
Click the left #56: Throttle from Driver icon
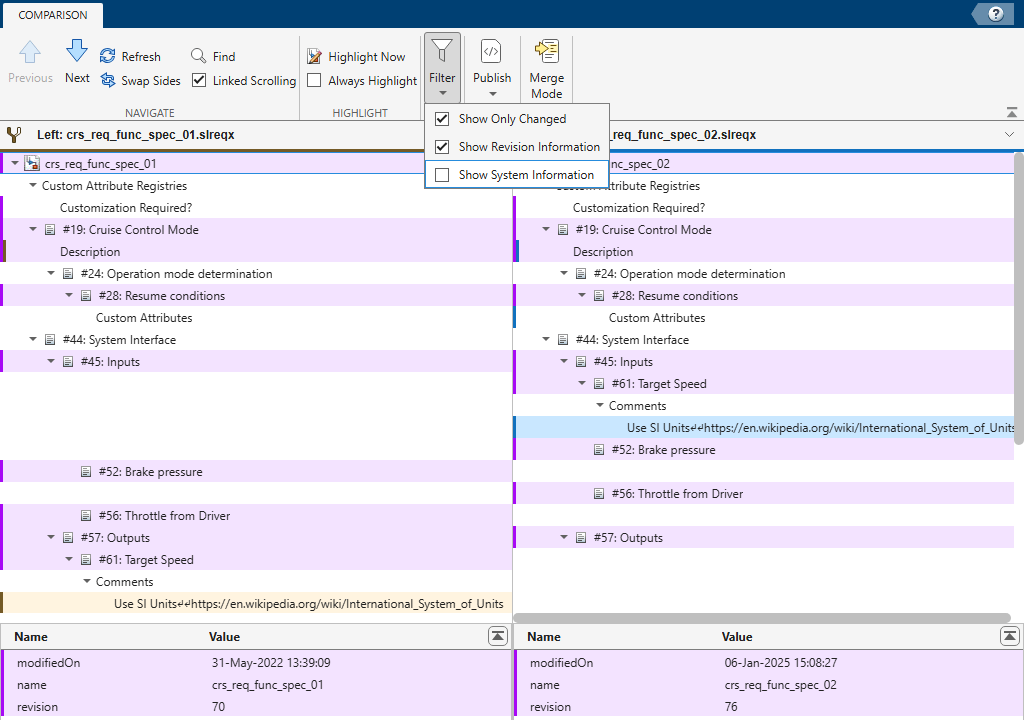pos(86,515)
